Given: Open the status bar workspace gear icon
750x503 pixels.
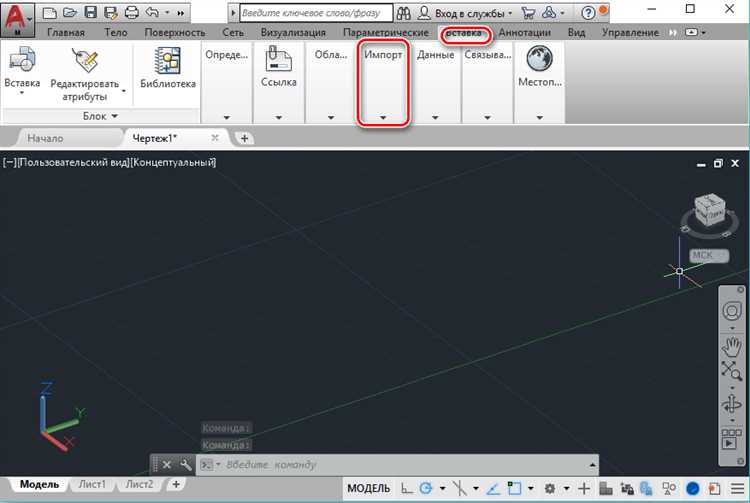Looking at the screenshot, I should (x=550, y=489).
